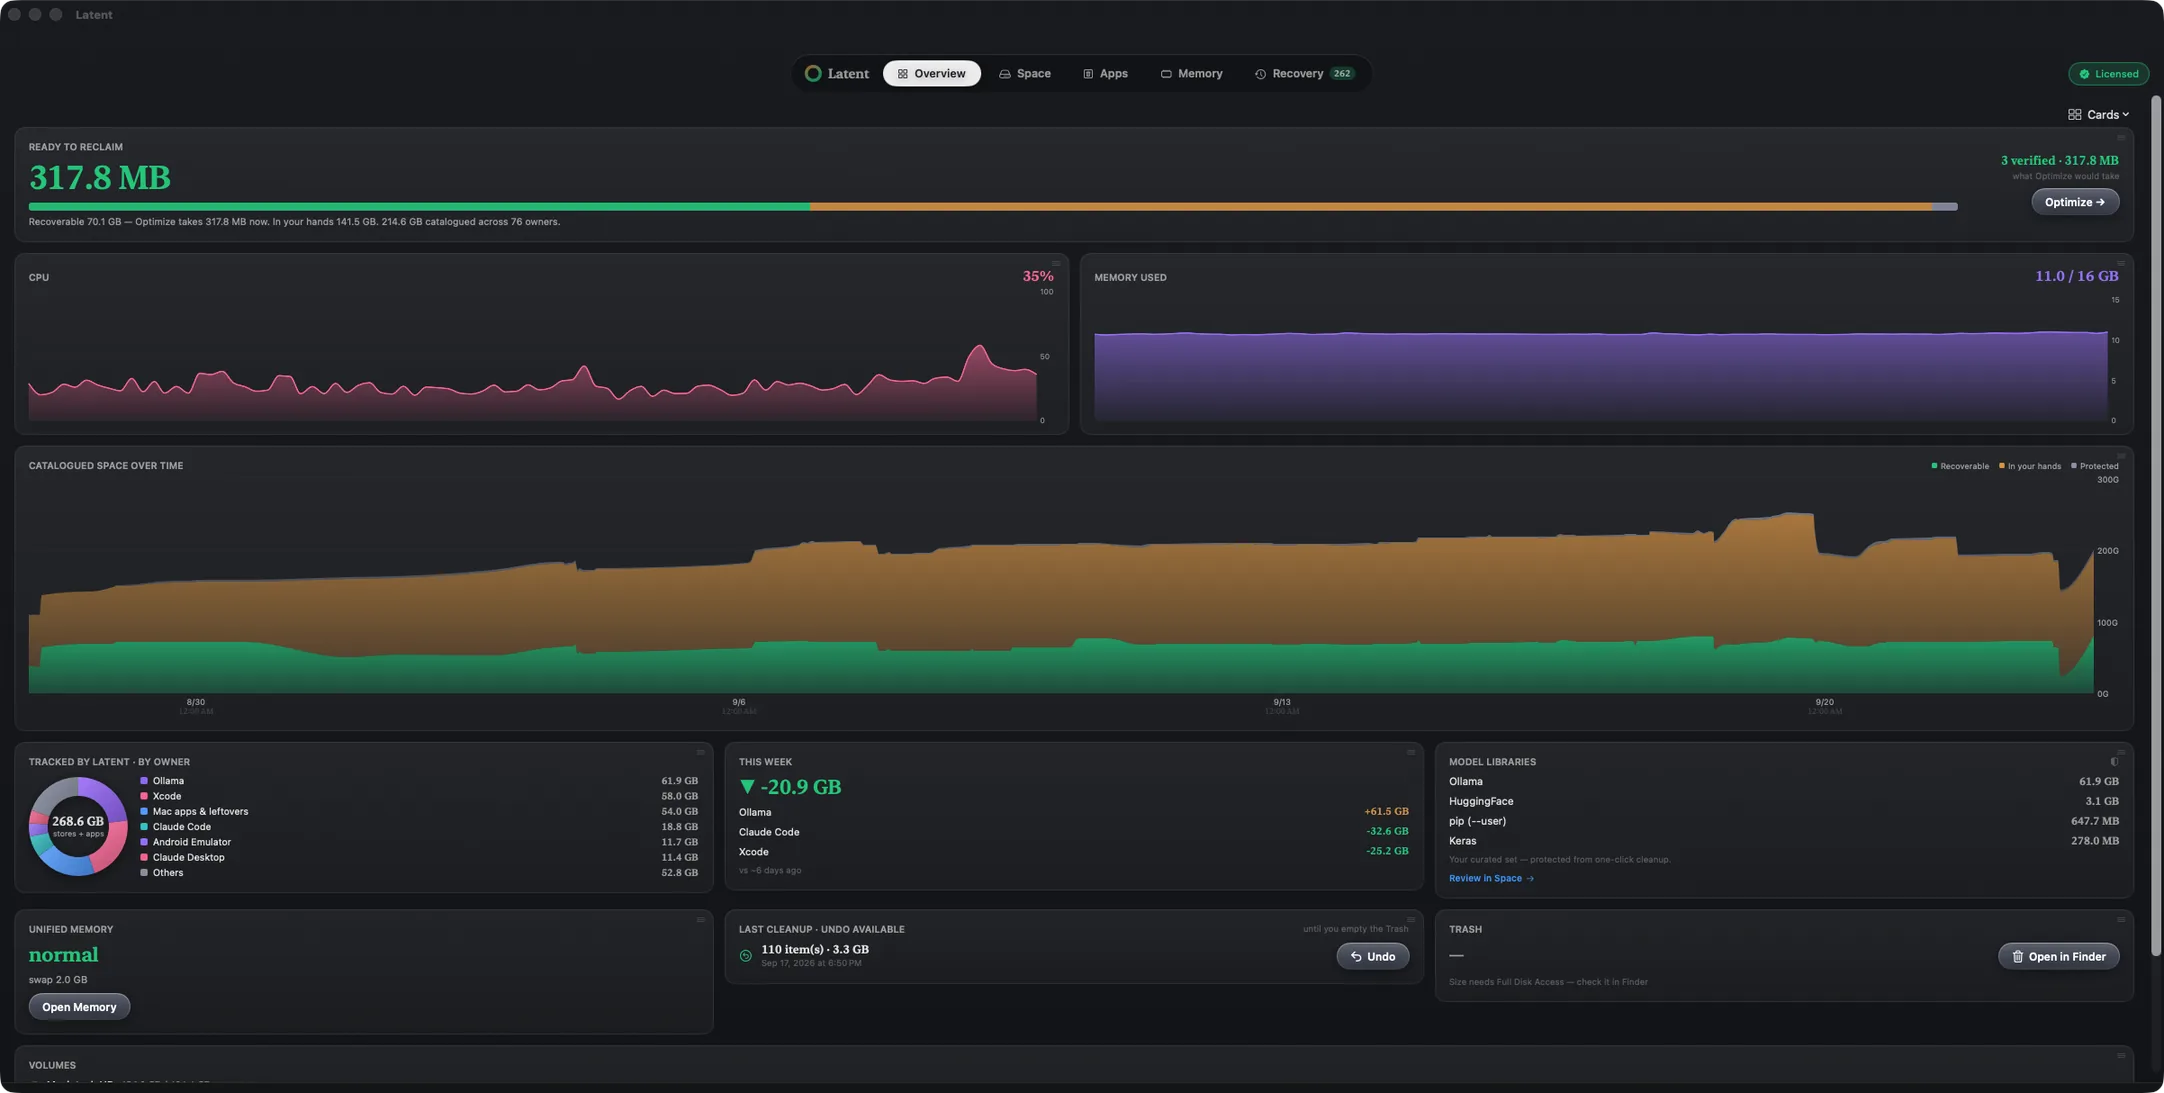Click the Latent ring logo icon
This screenshot has height=1093, width=2164.
coord(813,74)
